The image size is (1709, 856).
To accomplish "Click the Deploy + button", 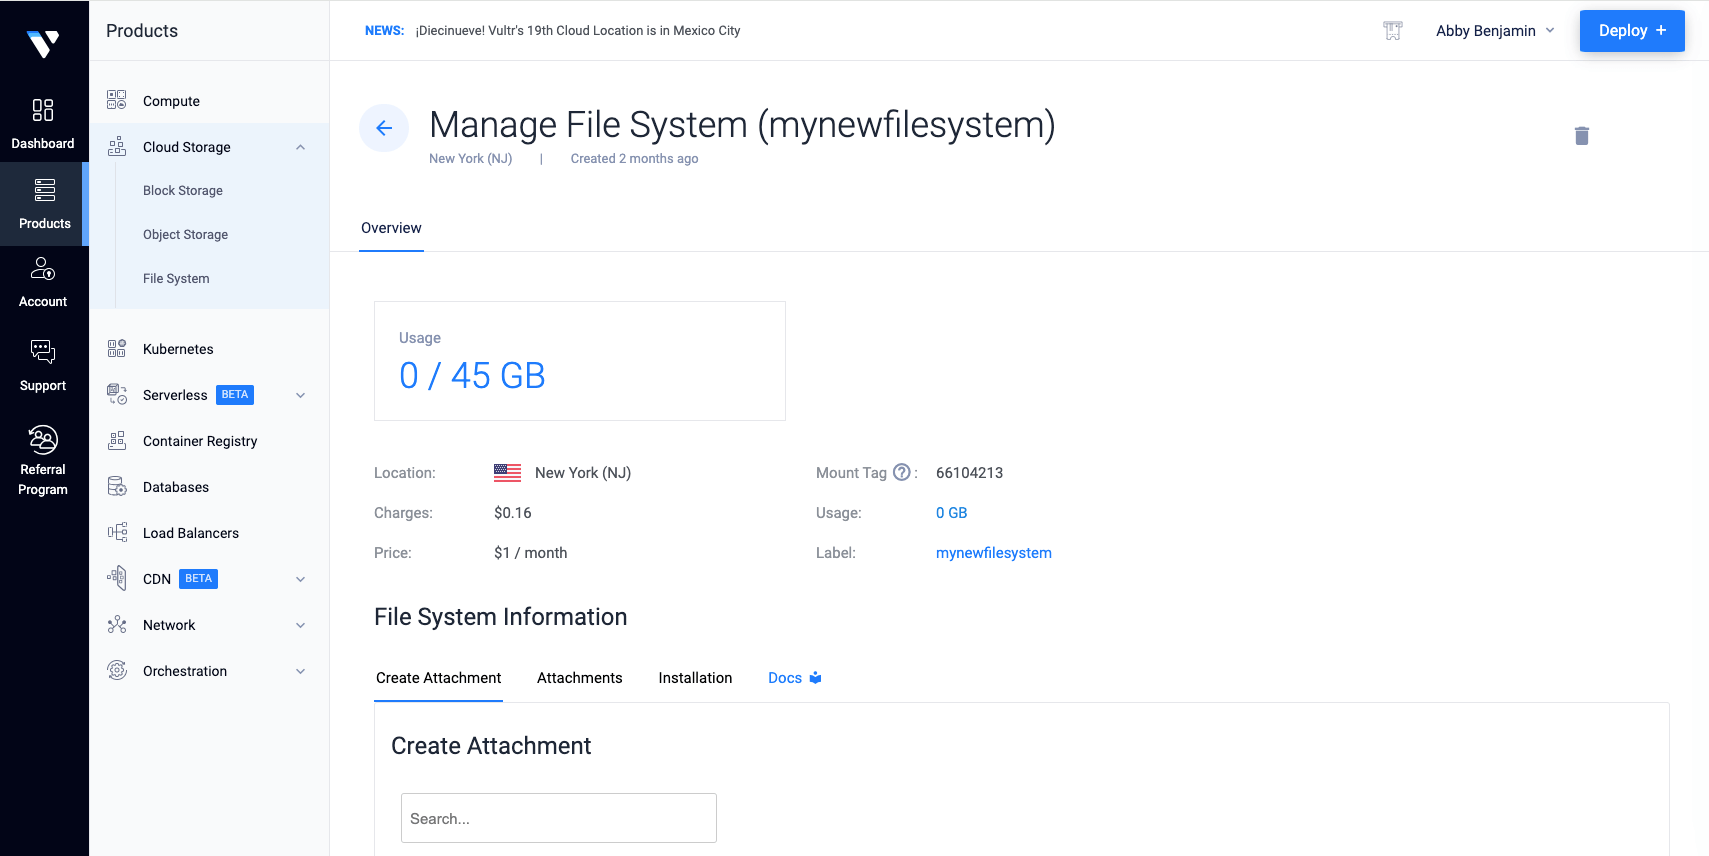I will [x=1632, y=31].
